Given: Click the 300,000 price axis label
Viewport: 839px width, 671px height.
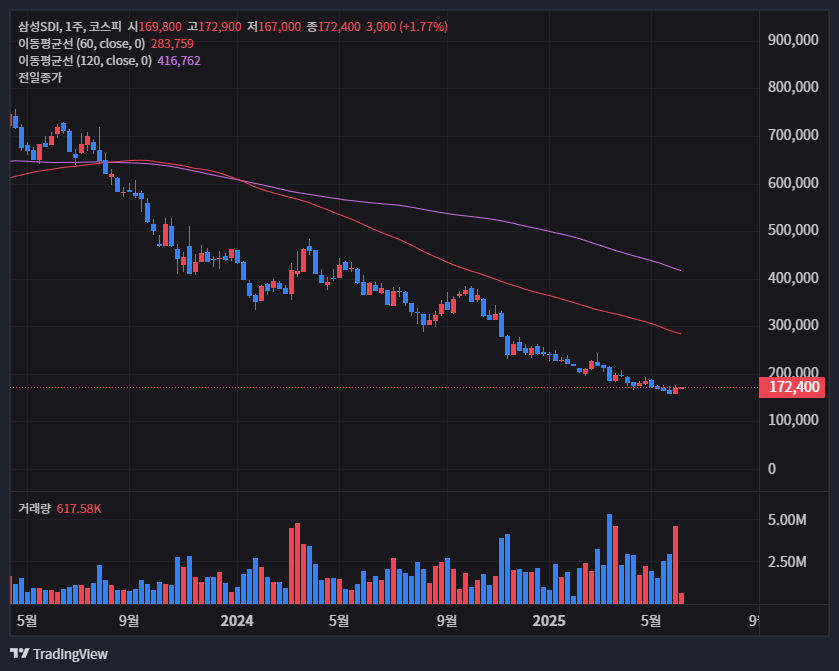Looking at the screenshot, I should tap(793, 325).
